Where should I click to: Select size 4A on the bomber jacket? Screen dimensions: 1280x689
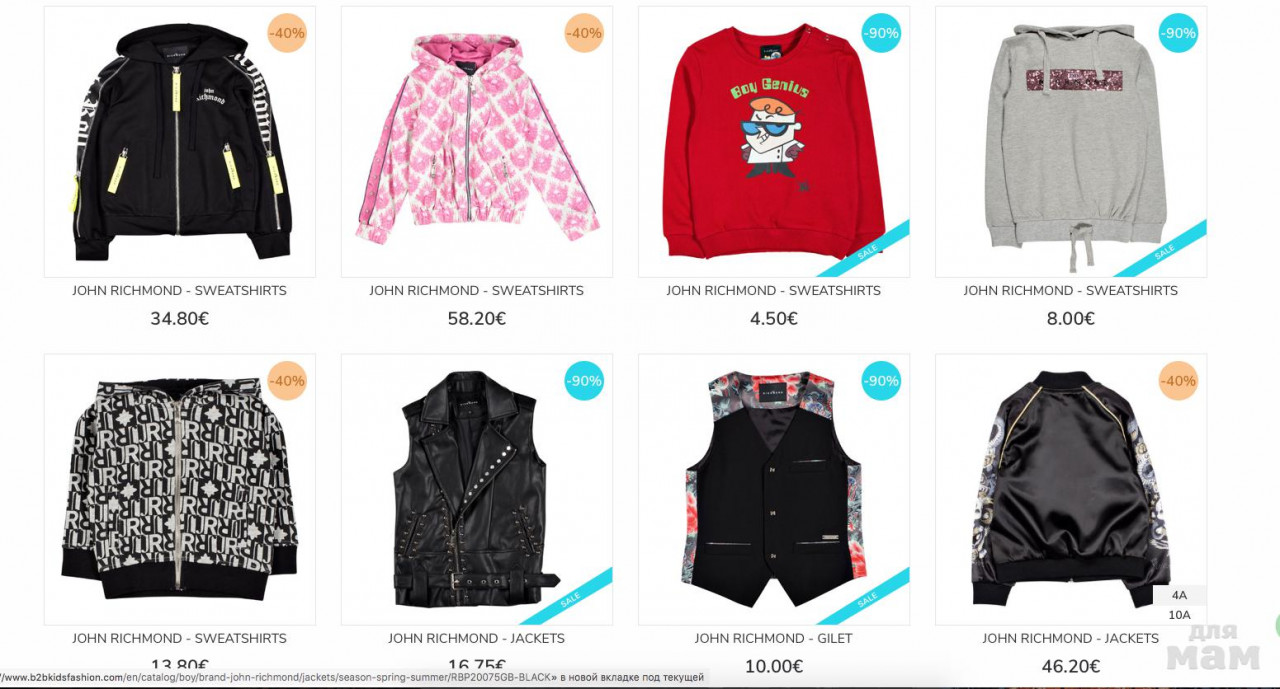pyautogui.click(x=1179, y=595)
